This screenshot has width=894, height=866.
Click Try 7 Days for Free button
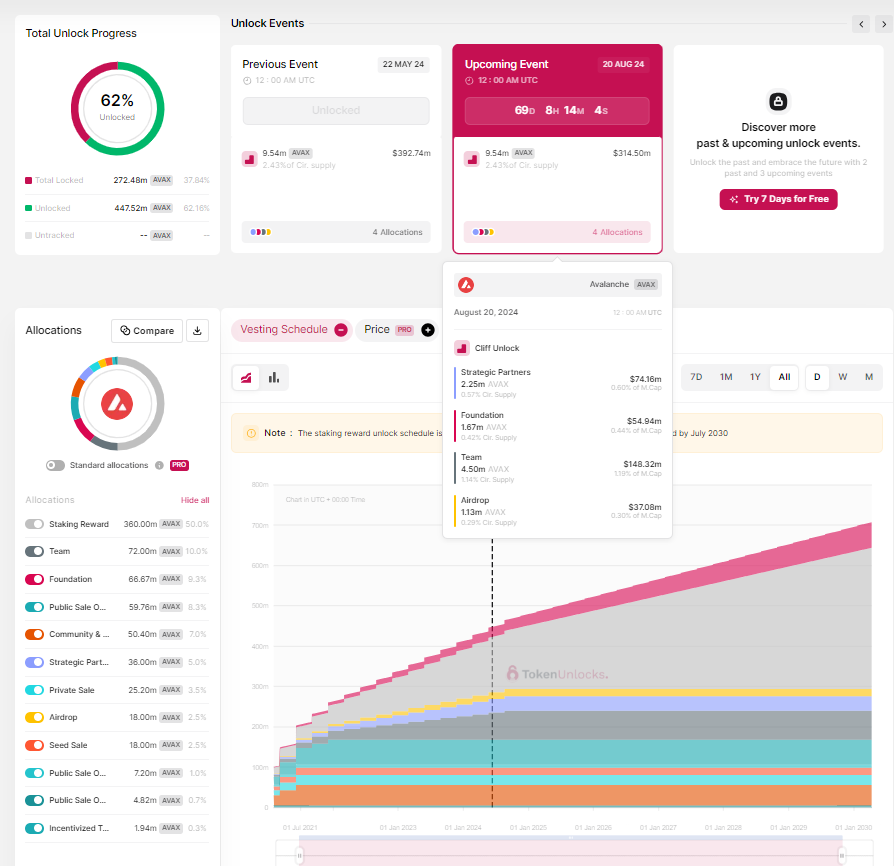[778, 199]
